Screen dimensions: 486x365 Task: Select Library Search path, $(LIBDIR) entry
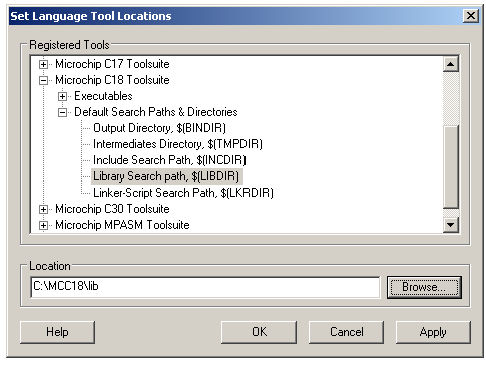coord(166,176)
